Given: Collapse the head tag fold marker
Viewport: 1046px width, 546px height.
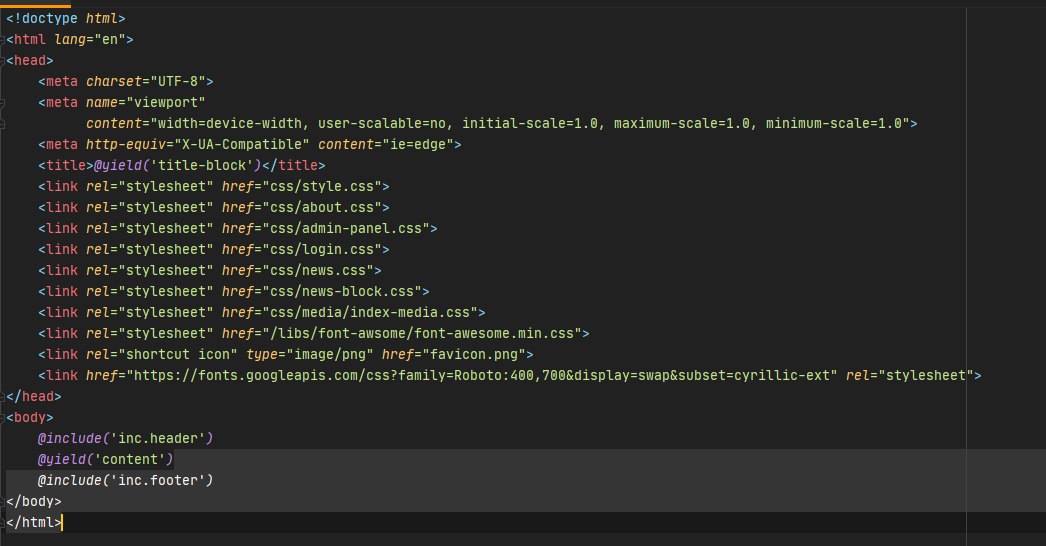Looking at the screenshot, I should tap(3, 61).
